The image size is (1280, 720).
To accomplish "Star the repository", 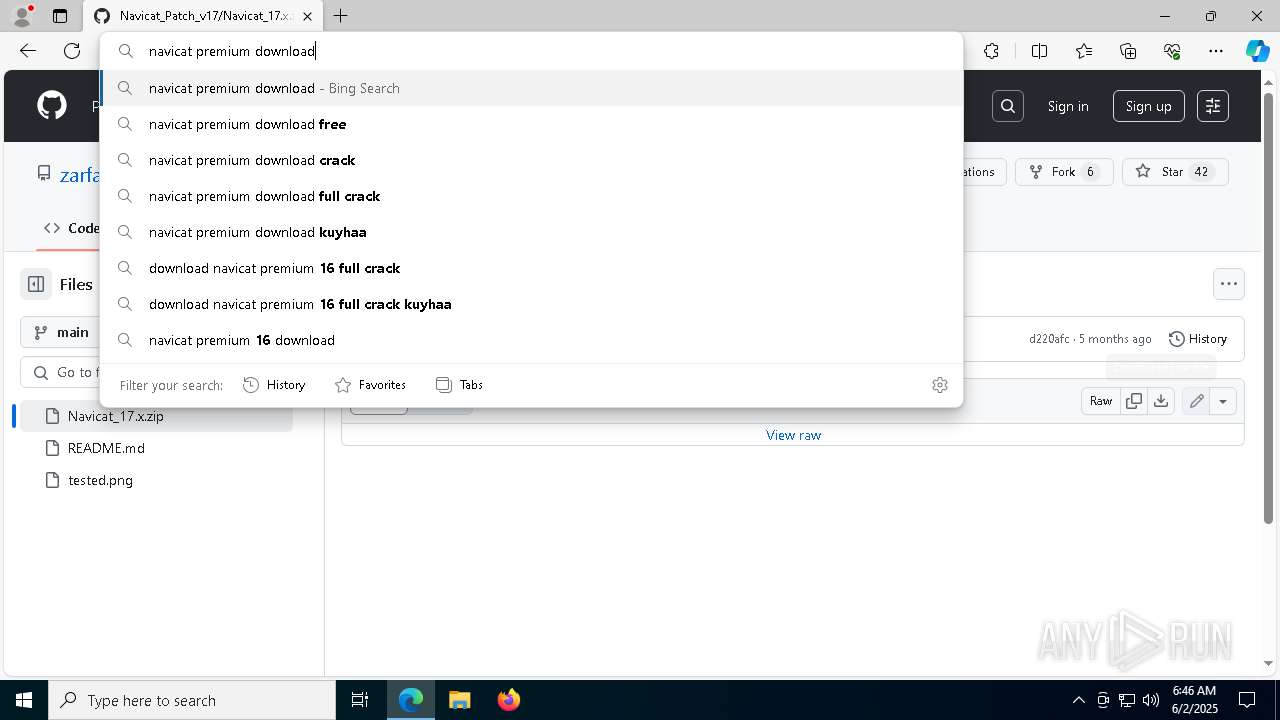I will coord(1175,172).
